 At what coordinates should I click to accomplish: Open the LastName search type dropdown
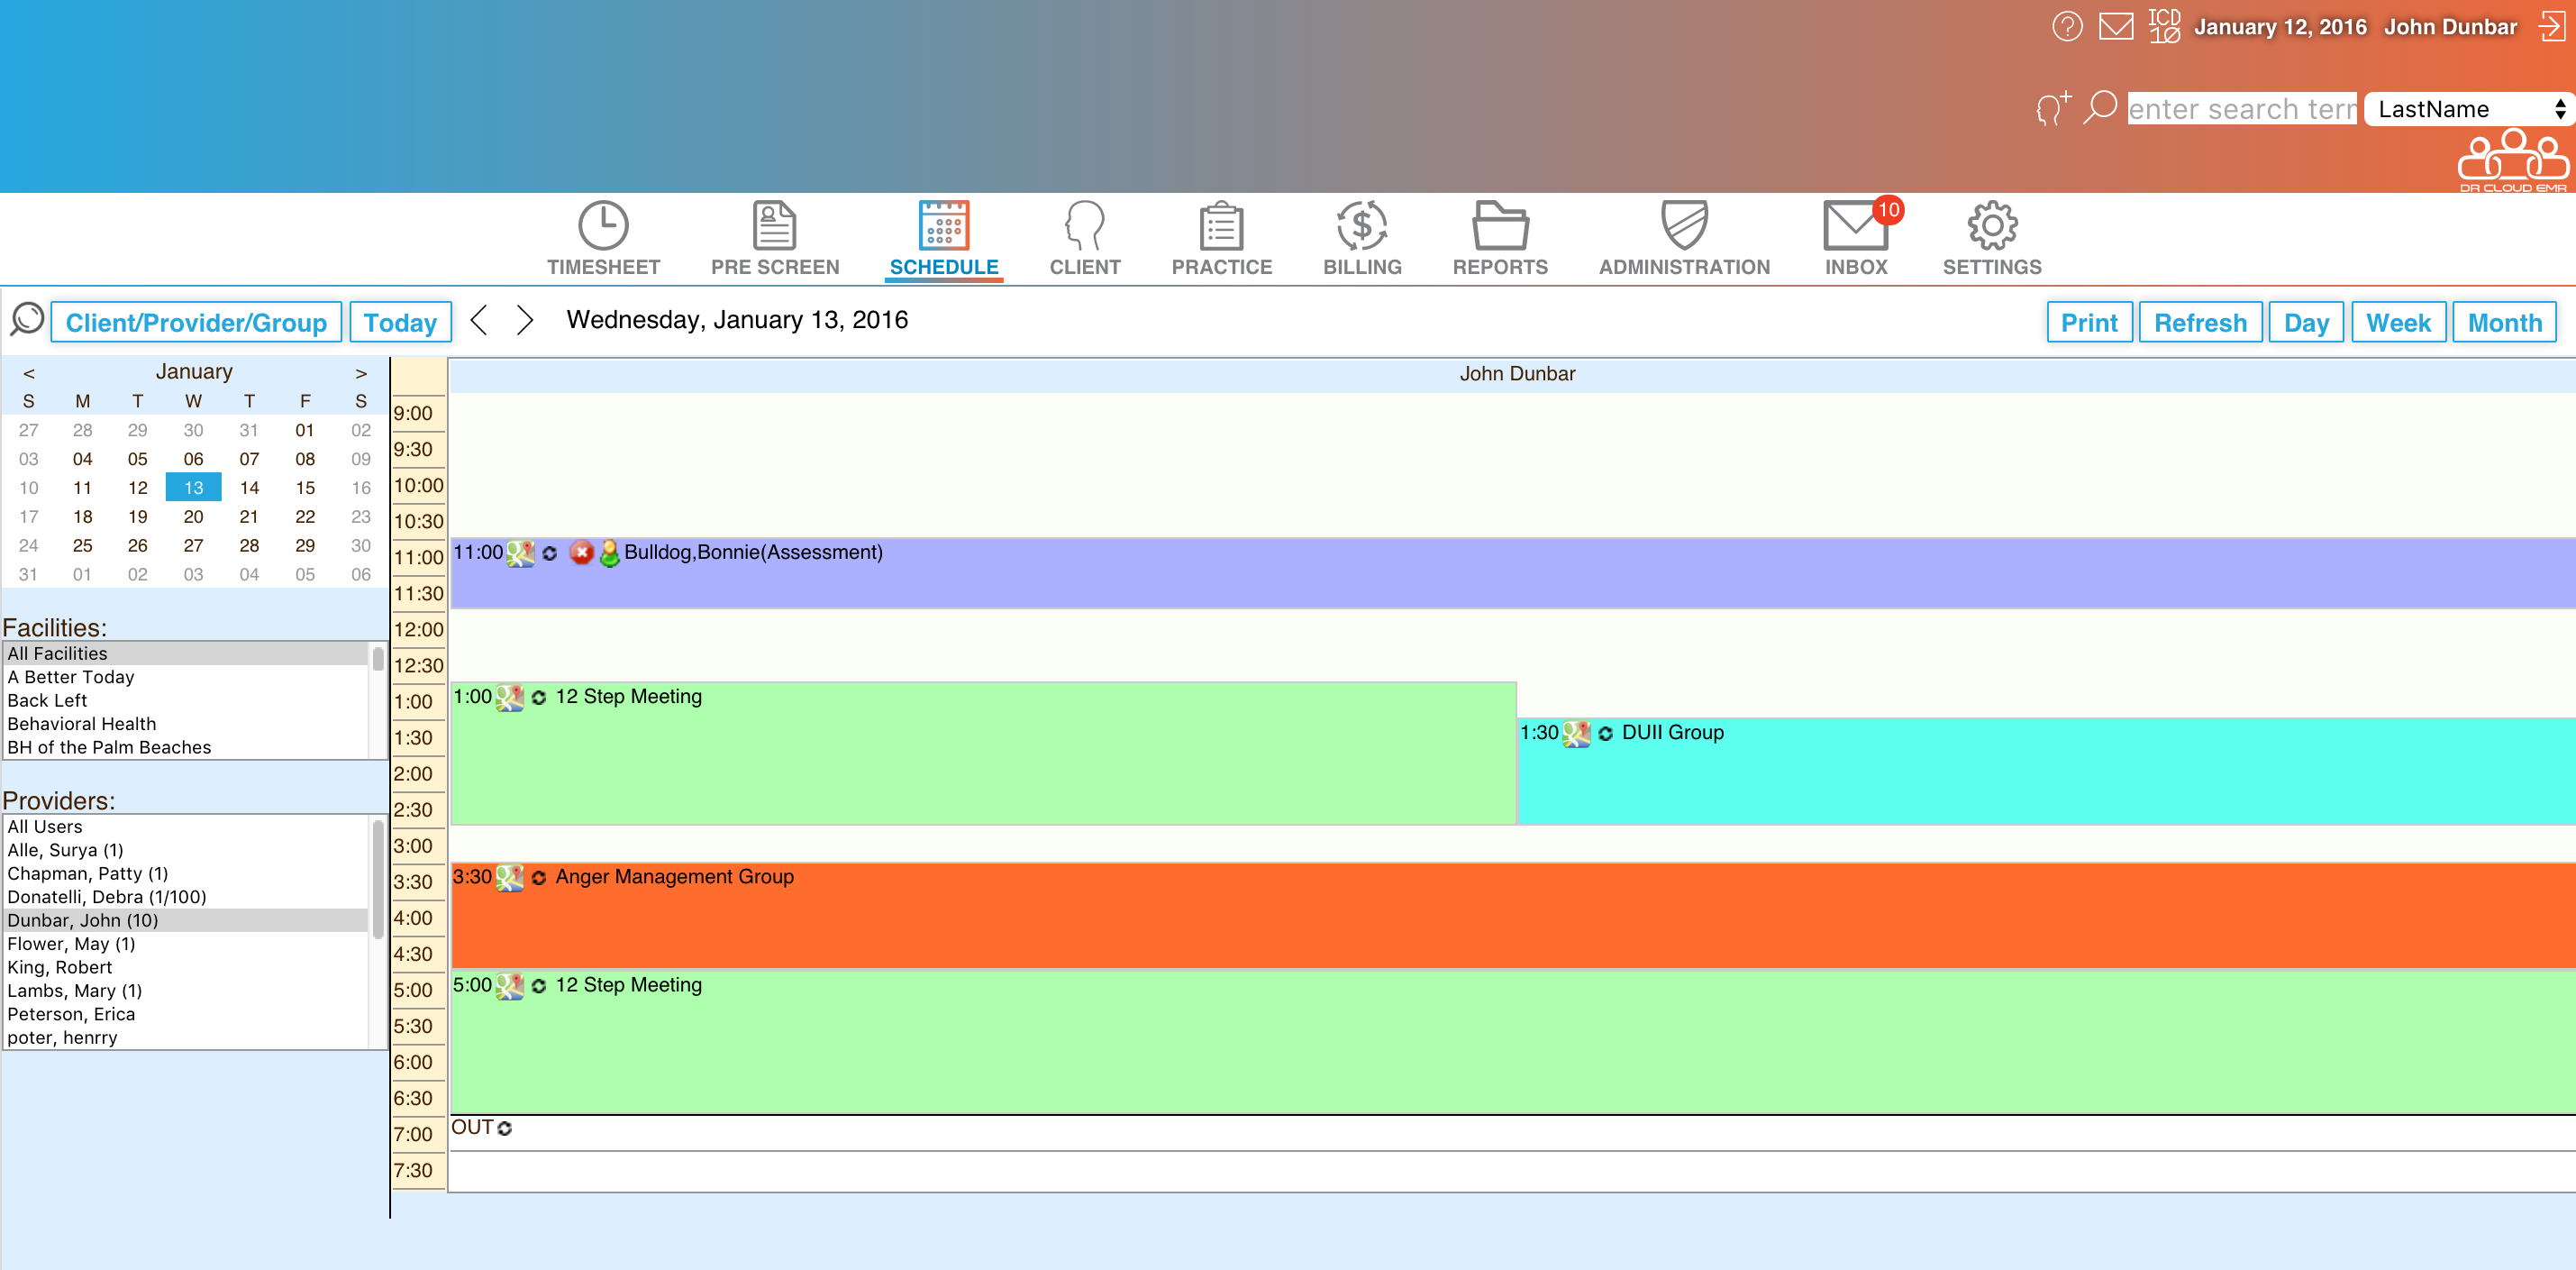click(x=2468, y=109)
